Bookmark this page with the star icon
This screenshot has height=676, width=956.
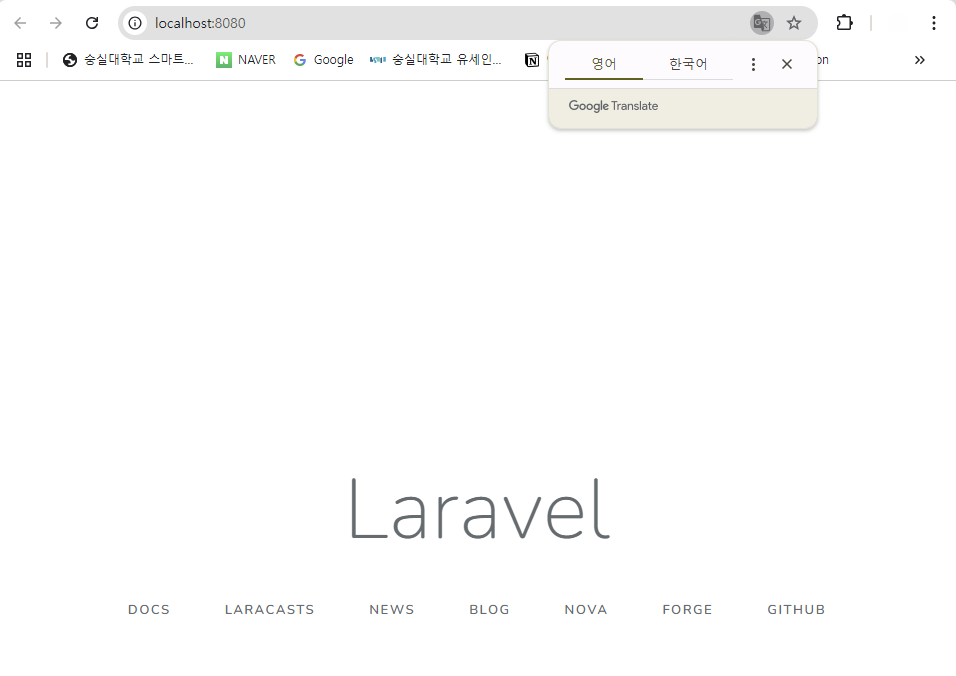pyautogui.click(x=794, y=23)
